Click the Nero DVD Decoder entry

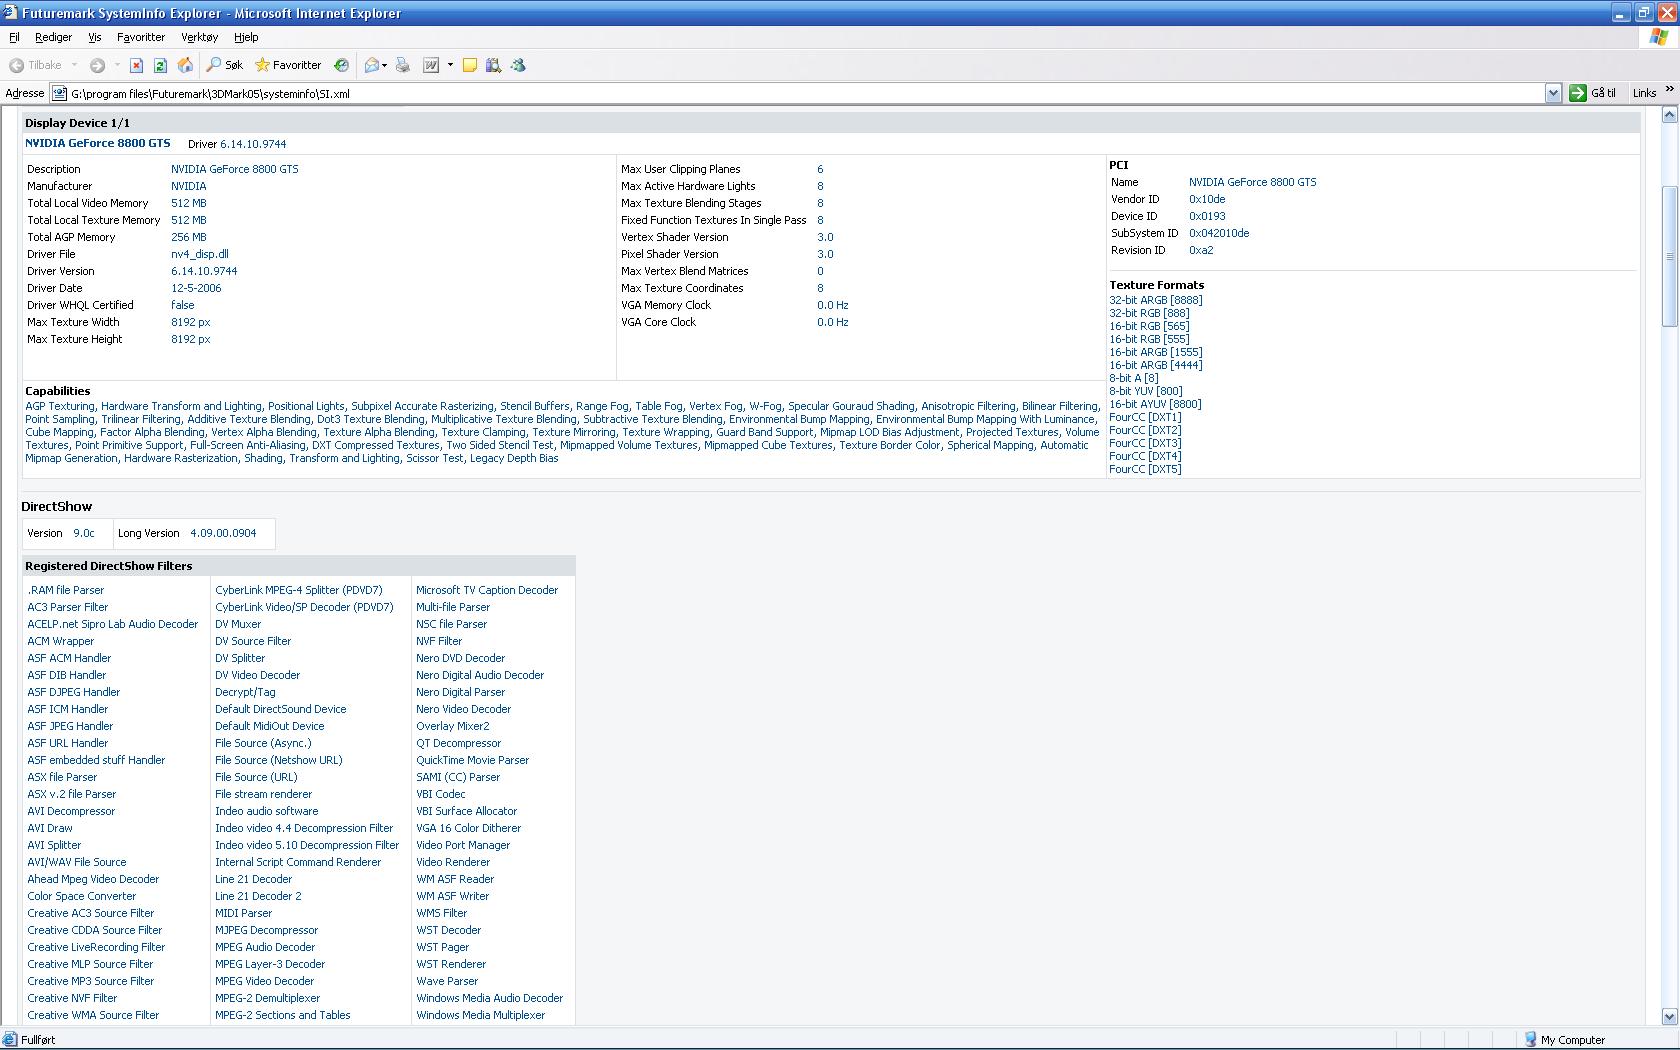(x=461, y=658)
